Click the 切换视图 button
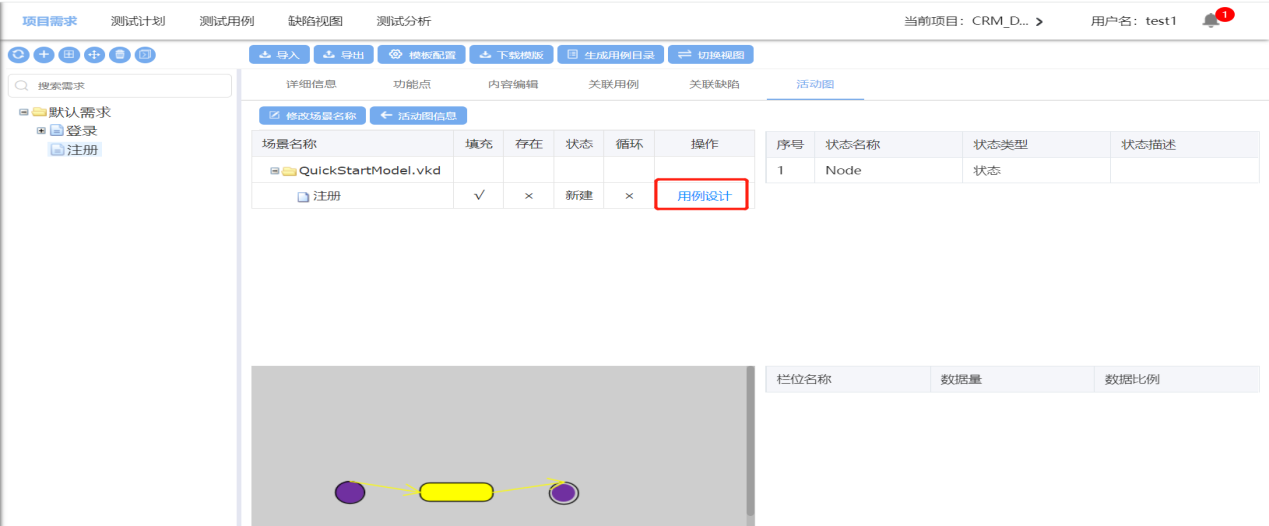This screenshot has height=526, width=1269. [x=711, y=55]
